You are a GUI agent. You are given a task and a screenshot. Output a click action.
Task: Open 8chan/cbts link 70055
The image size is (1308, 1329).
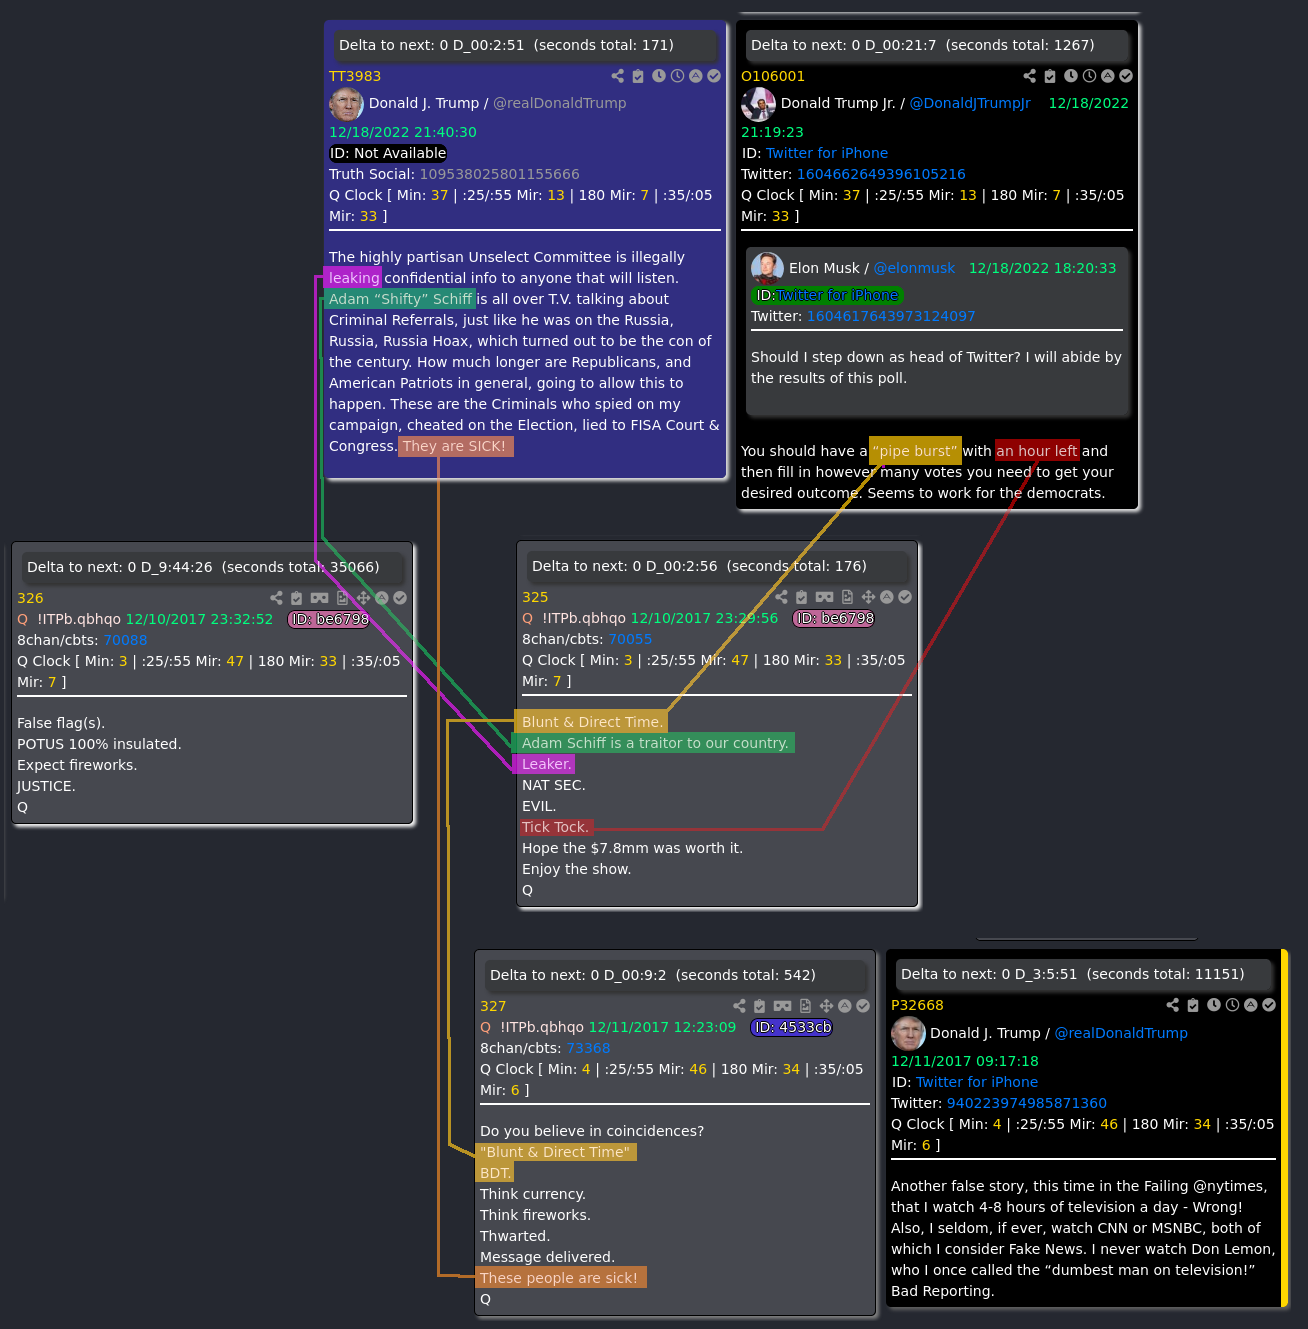(630, 639)
